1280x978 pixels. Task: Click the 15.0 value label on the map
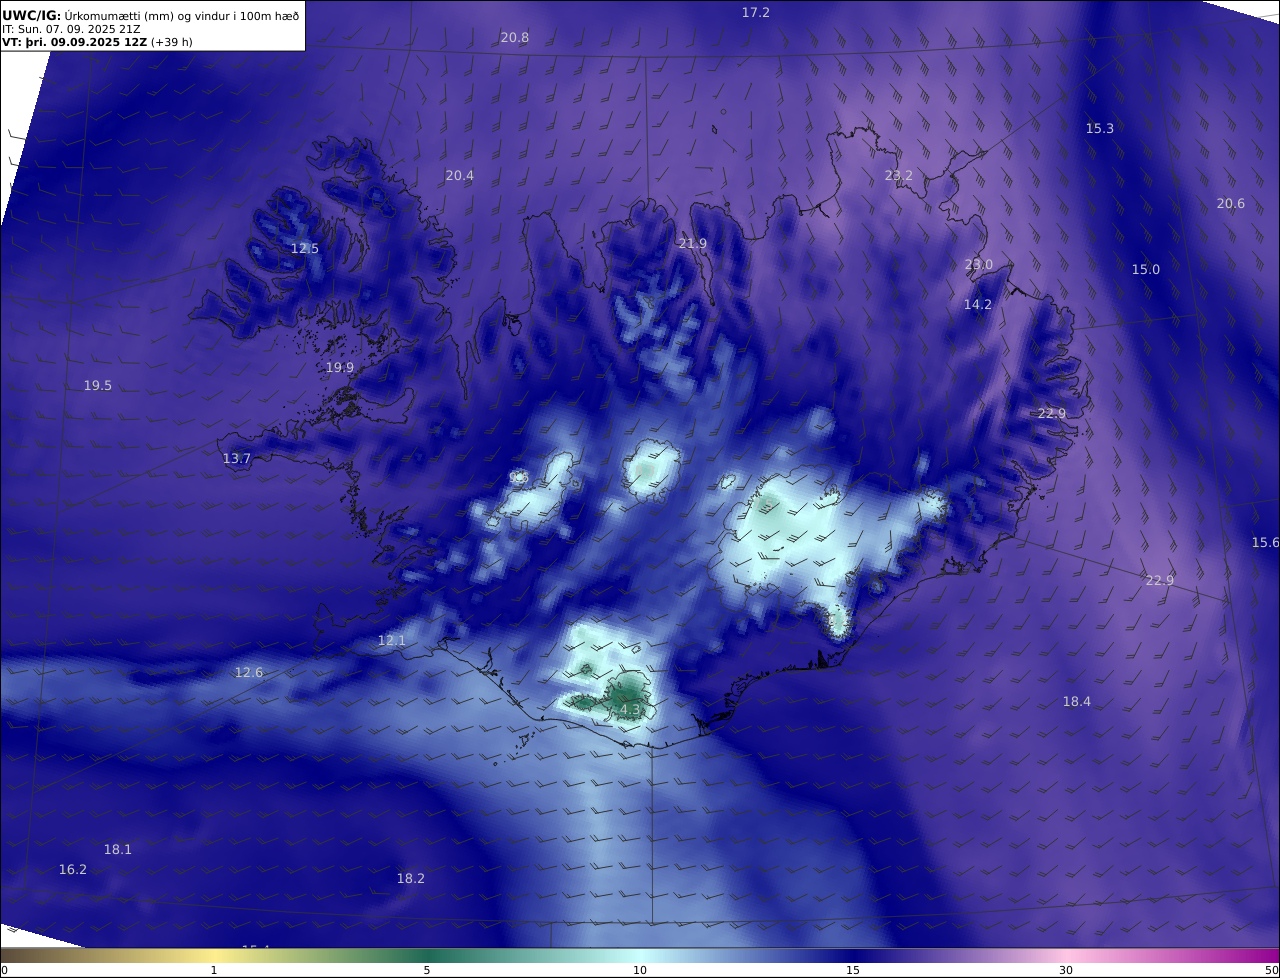(1146, 269)
